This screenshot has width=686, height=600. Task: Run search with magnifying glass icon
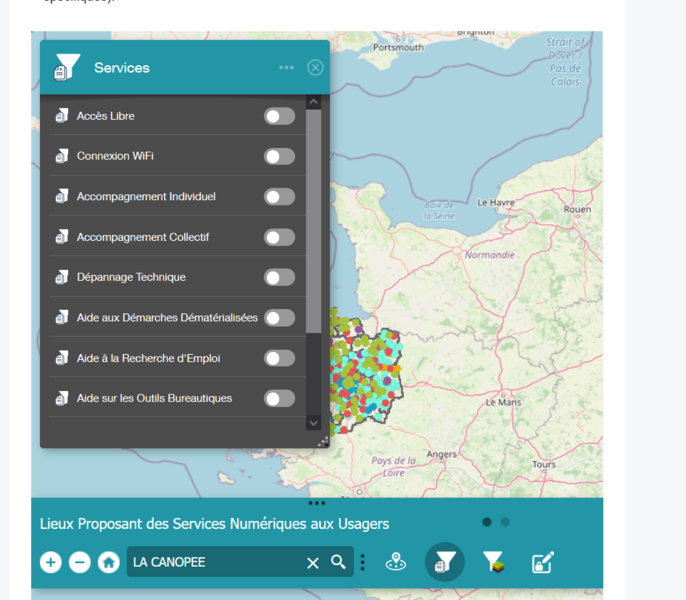point(338,561)
